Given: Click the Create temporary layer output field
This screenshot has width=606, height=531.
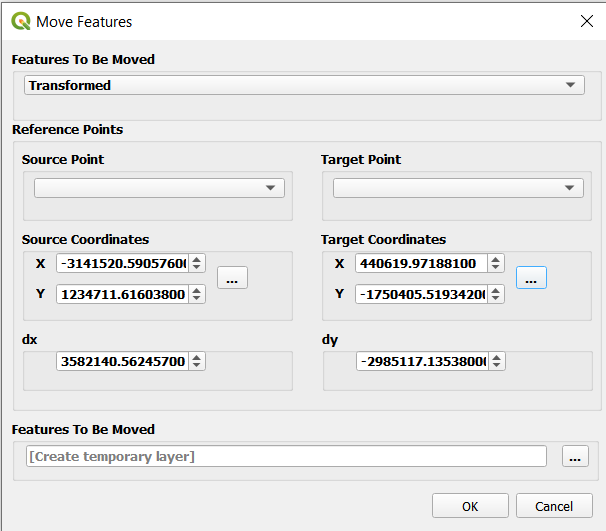Looking at the screenshot, I should tap(286, 457).
